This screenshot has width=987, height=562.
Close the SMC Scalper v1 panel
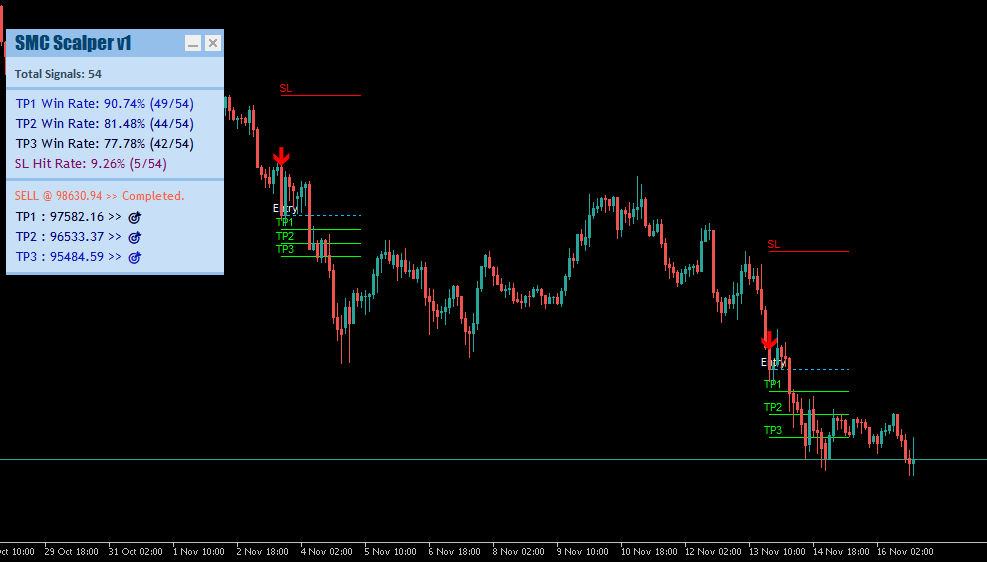tap(213, 43)
